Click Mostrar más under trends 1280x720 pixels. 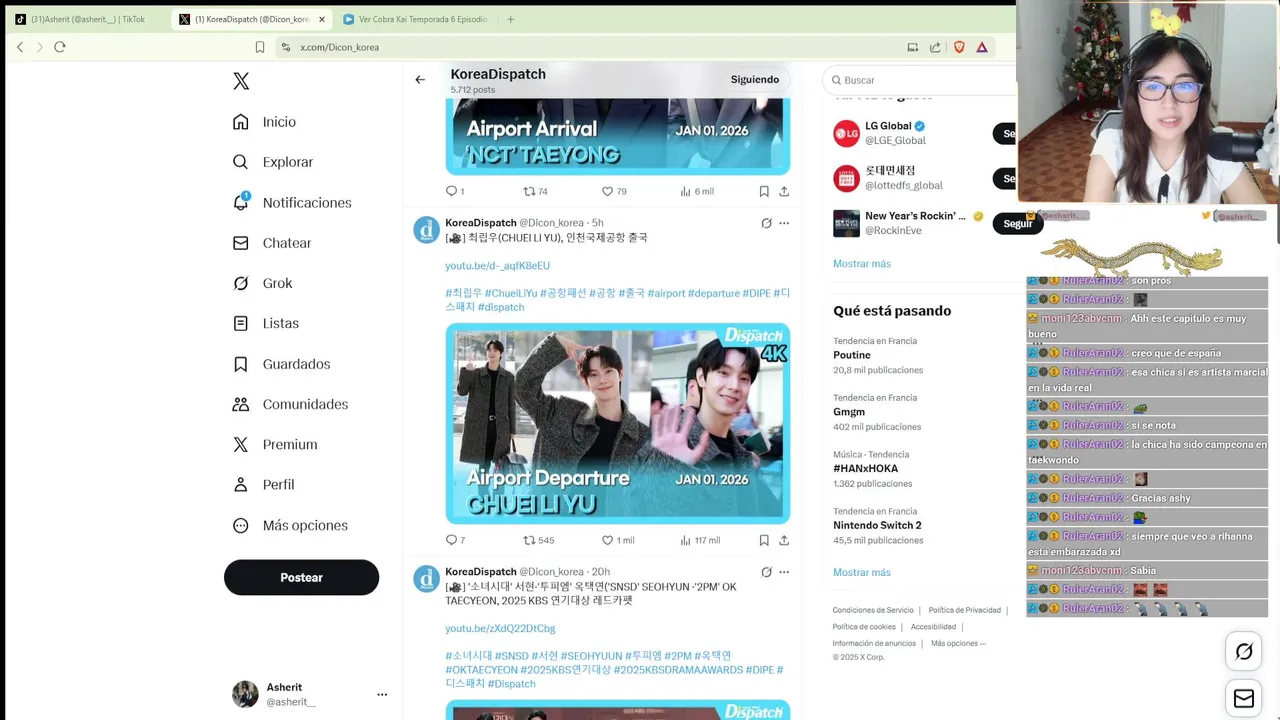(861, 572)
